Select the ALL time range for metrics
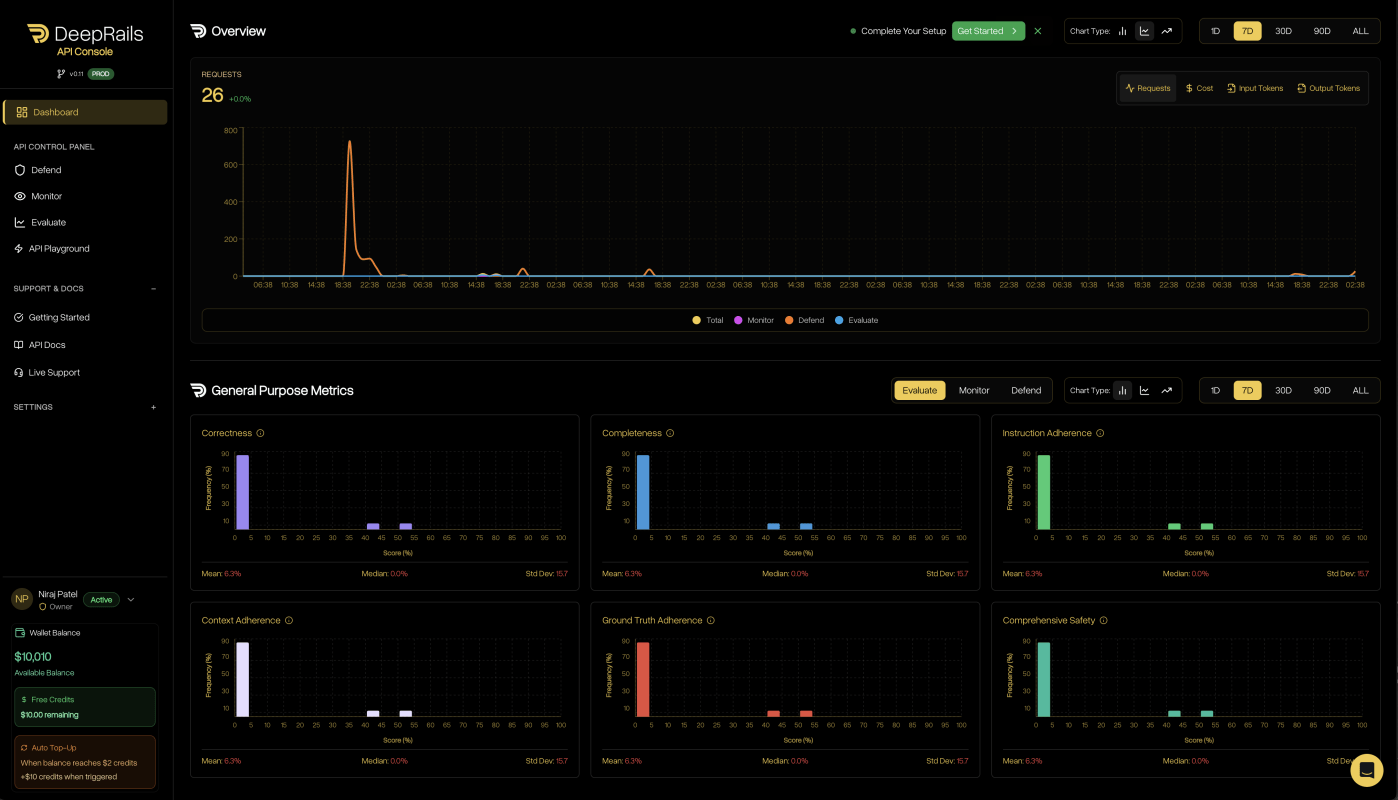Viewport: 1398px width, 800px height. [x=1360, y=390]
